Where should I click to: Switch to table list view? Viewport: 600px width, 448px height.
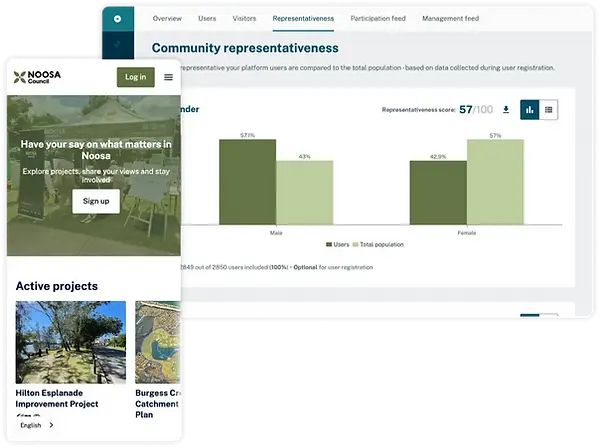[x=548, y=110]
